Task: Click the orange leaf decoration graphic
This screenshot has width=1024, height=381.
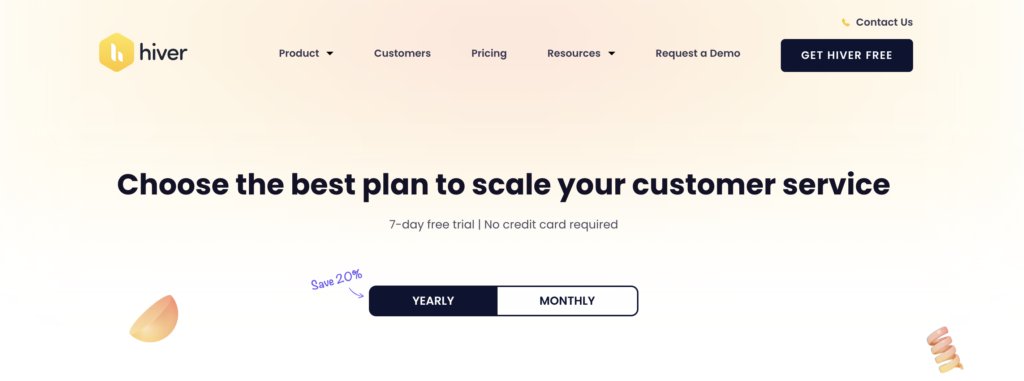Action: [x=154, y=318]
